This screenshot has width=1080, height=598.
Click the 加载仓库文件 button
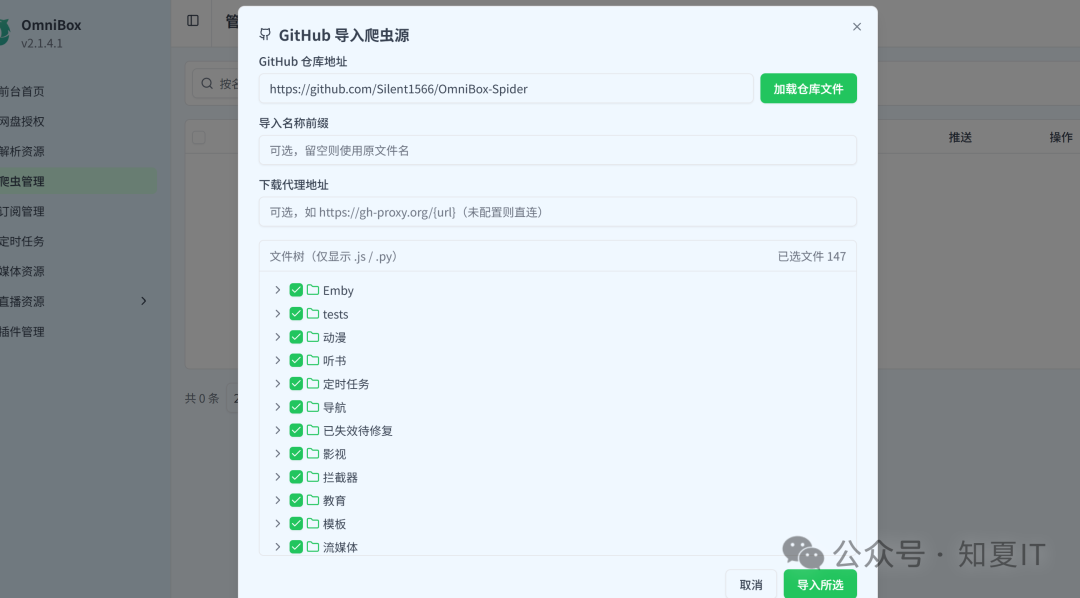pyautogui.click(x=809, y=88)
